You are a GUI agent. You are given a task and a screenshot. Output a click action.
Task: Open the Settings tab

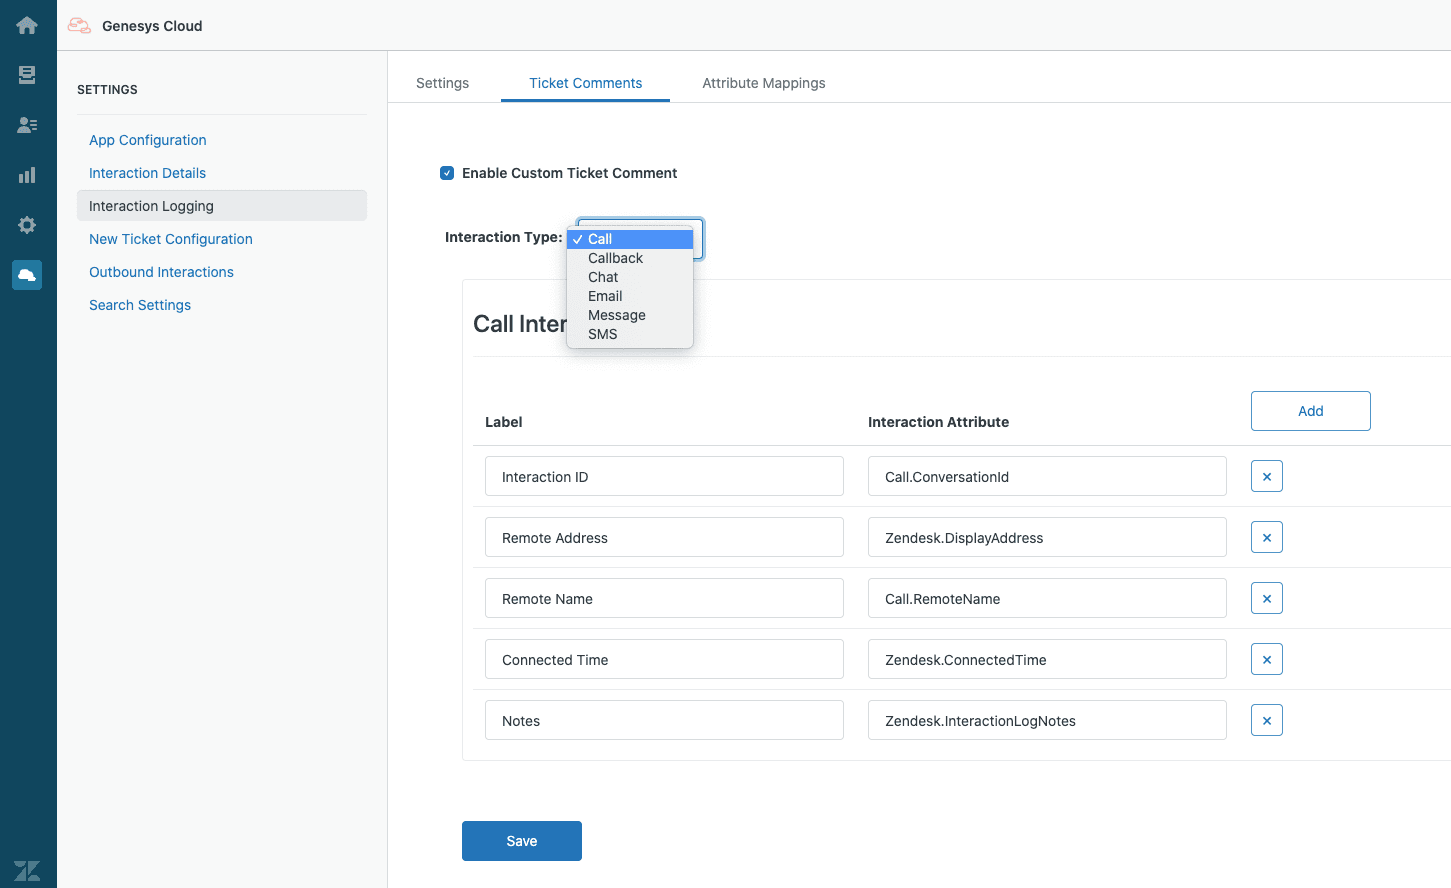point(442,83)
